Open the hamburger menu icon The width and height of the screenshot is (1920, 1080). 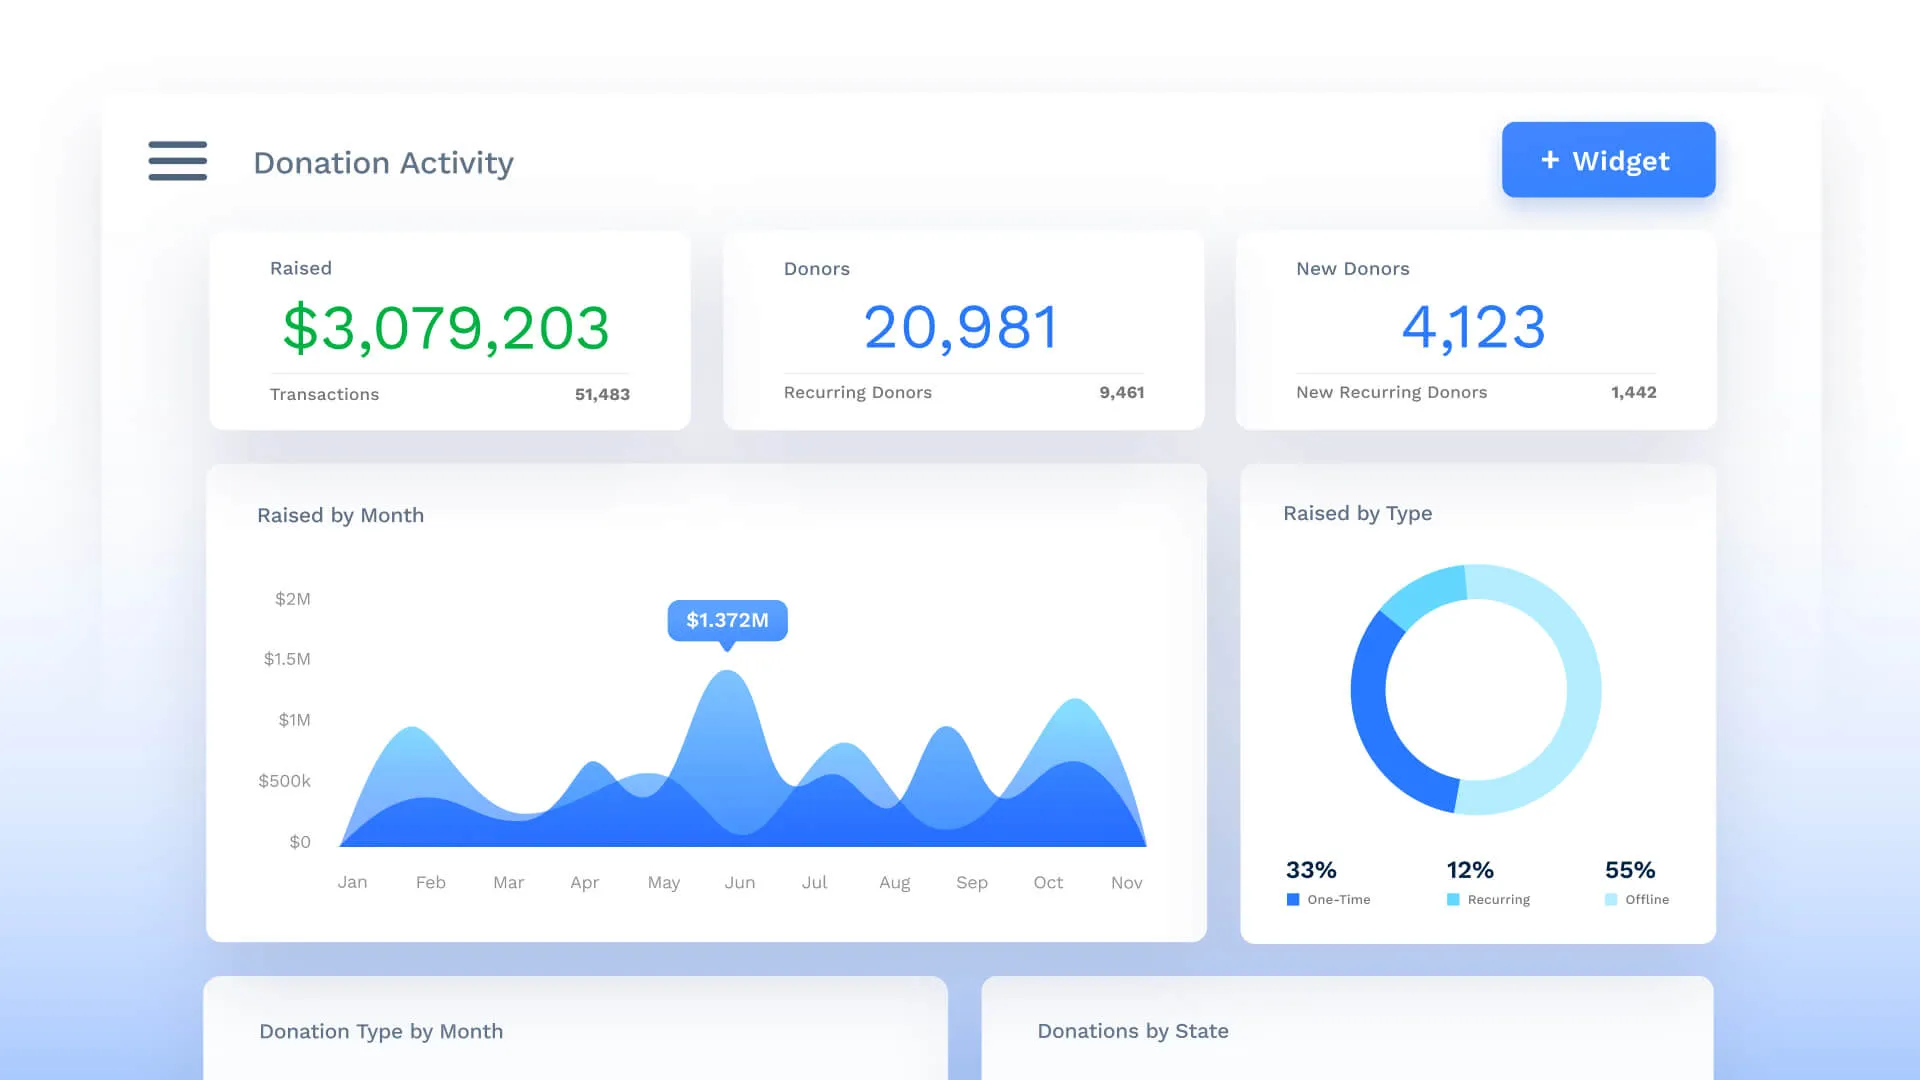[177, 161]
